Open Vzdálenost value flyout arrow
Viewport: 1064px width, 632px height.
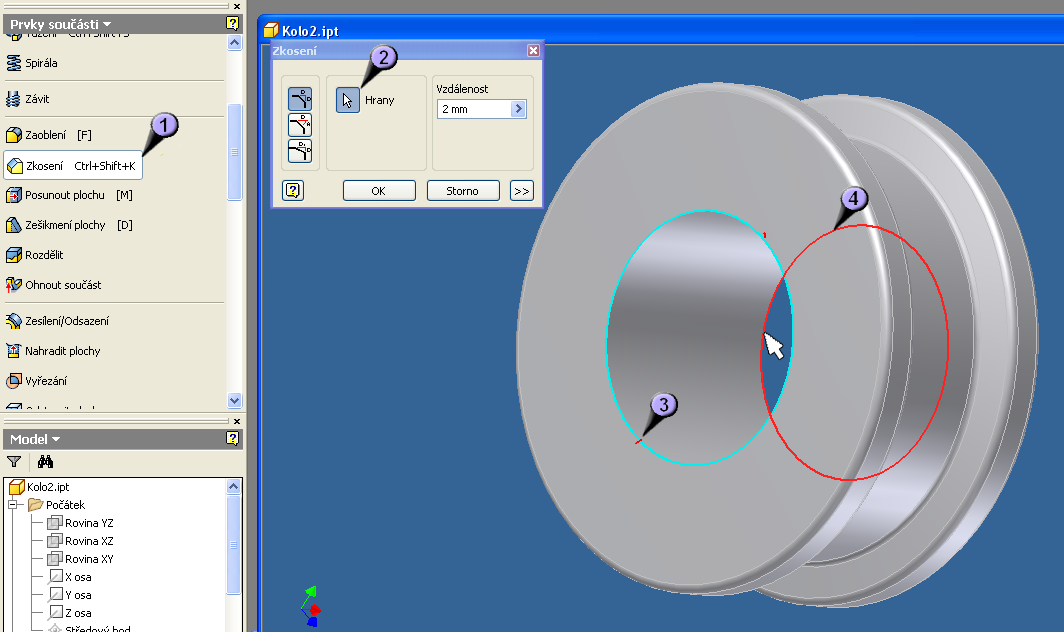[x=518, y=109]
